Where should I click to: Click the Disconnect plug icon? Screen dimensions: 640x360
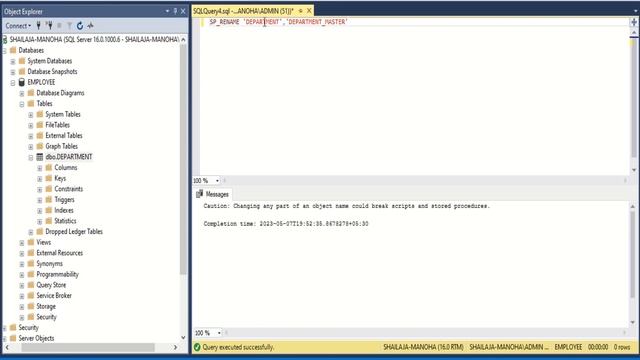49,26
